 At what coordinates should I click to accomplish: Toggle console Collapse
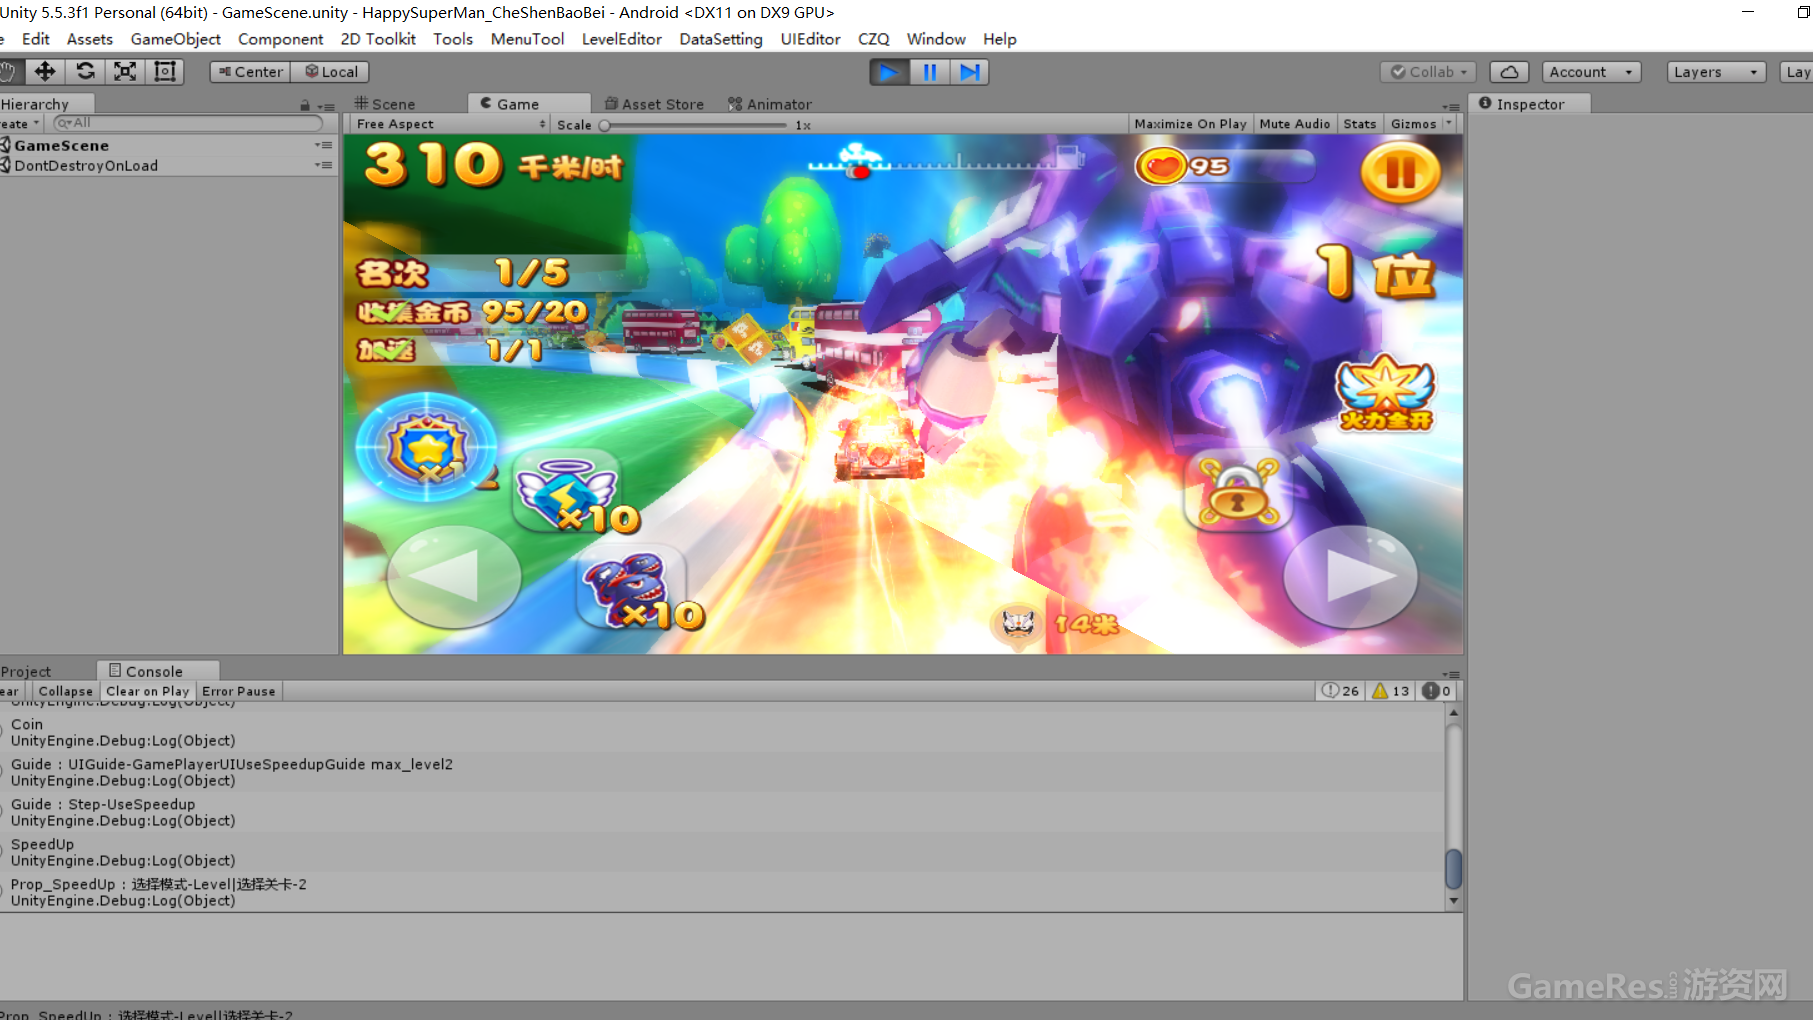(x=66, y=691)
